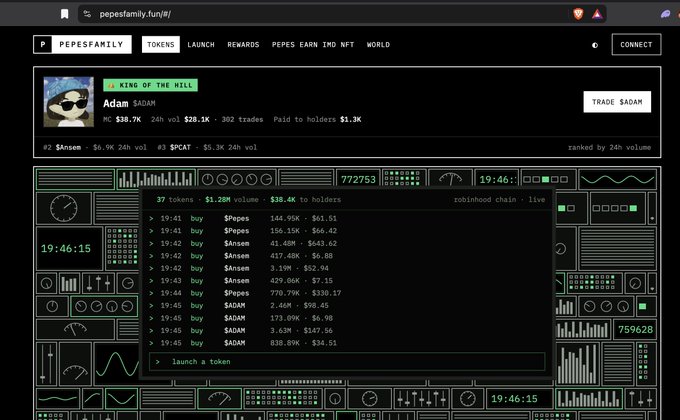
Task: Click the Adam token avatar image
Action: click(x=69, y=102)
